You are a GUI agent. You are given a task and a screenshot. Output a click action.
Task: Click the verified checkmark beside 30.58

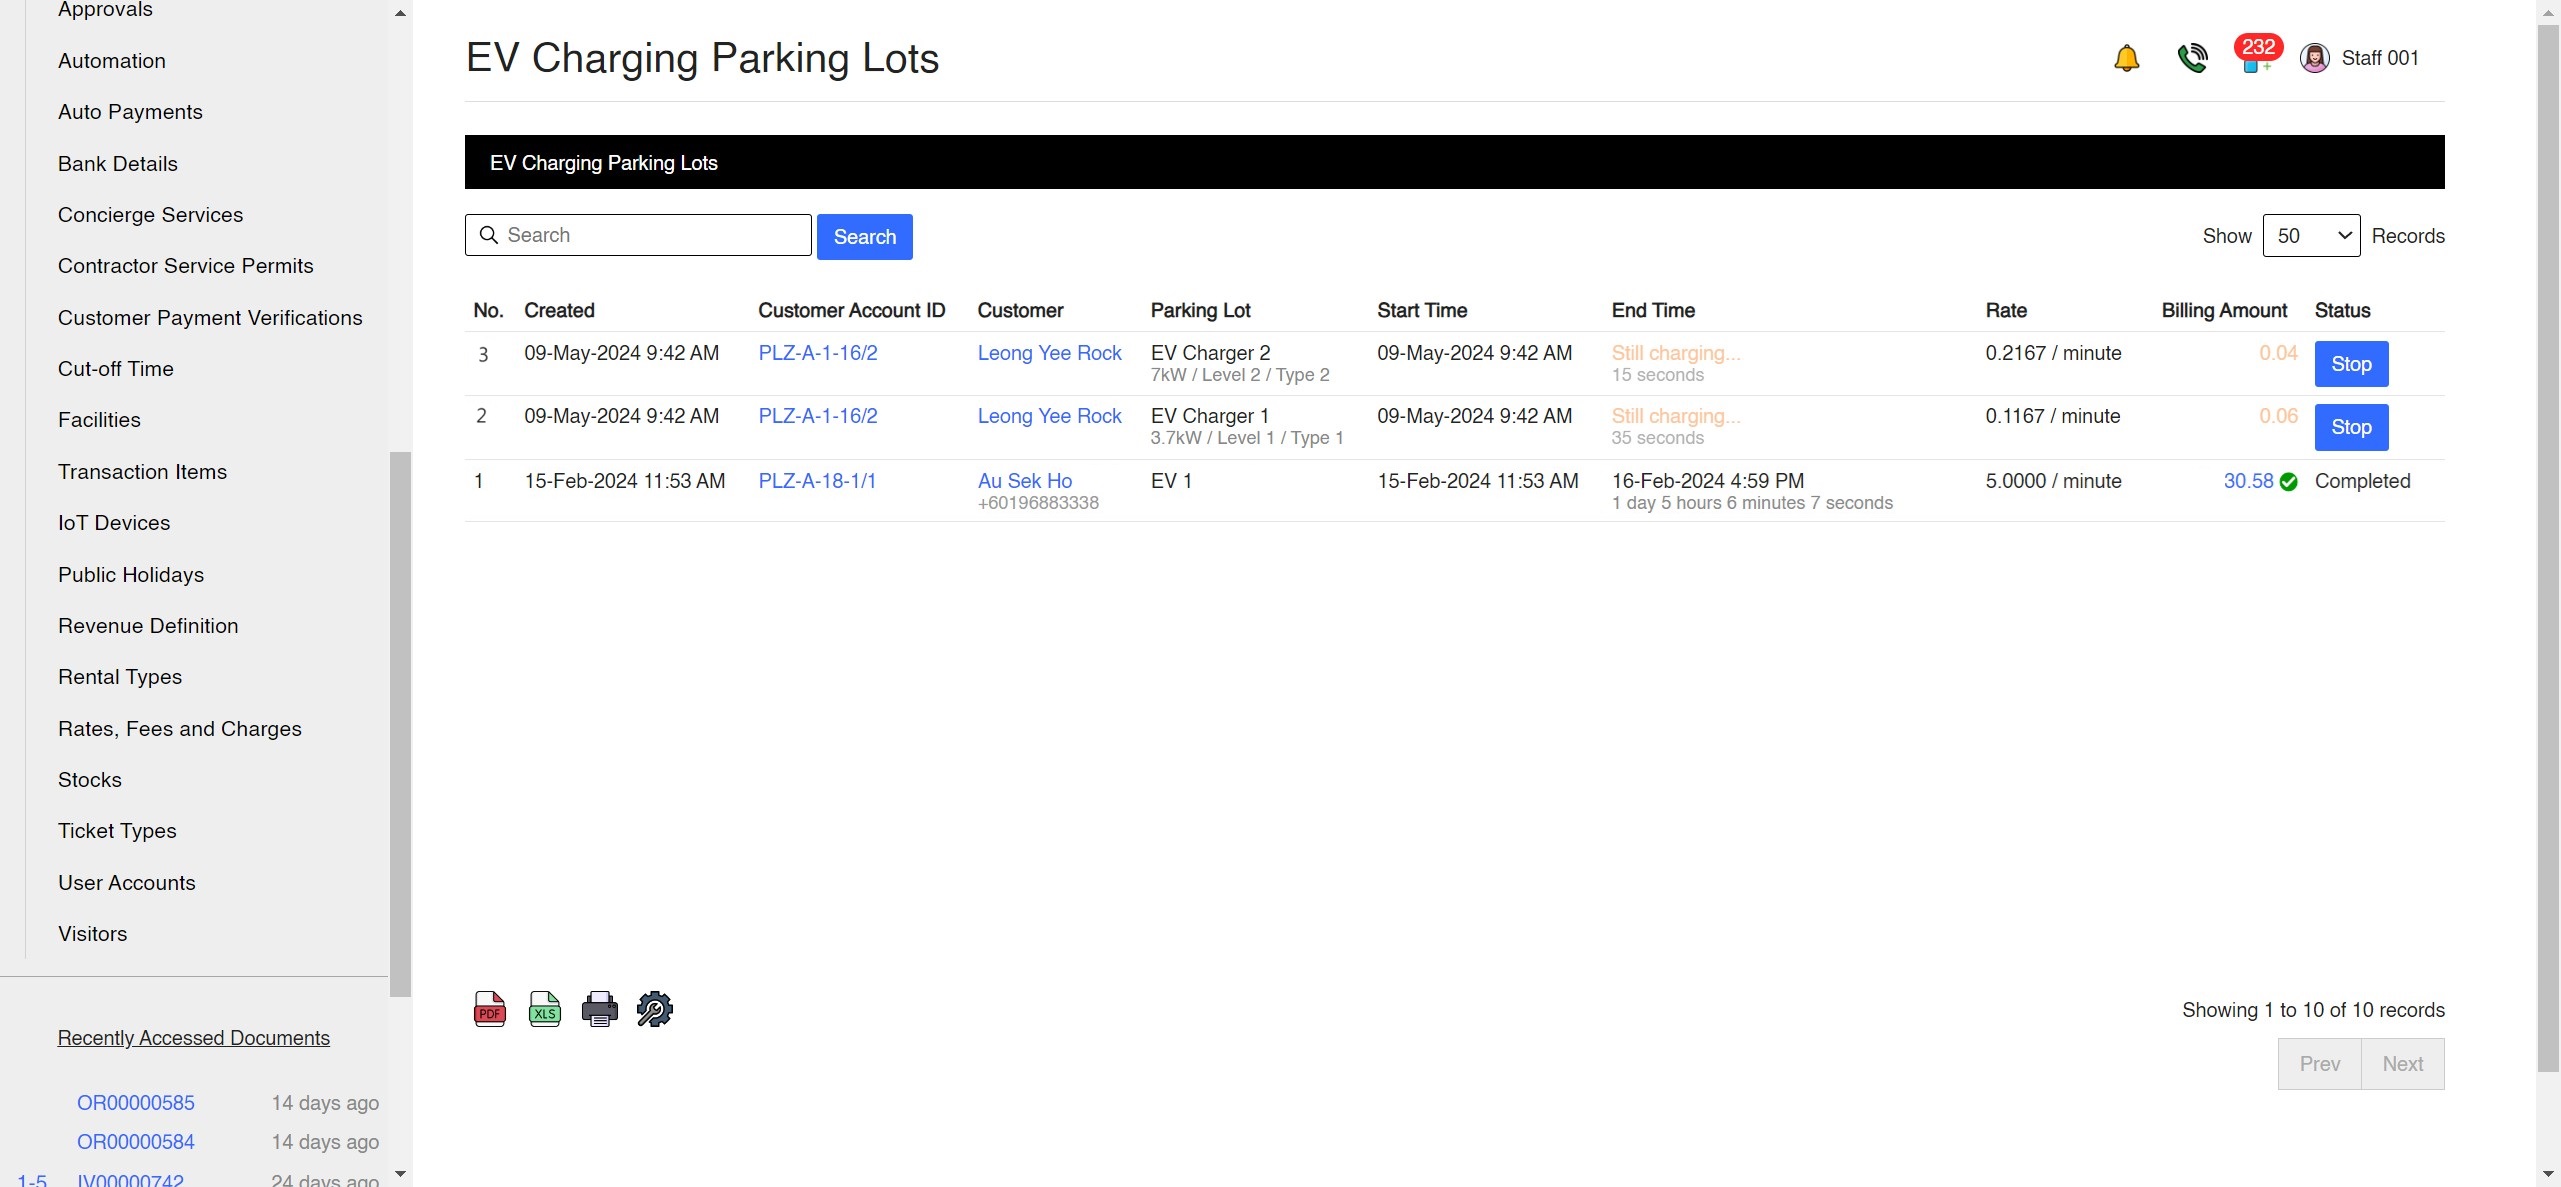click(2289, 482)
